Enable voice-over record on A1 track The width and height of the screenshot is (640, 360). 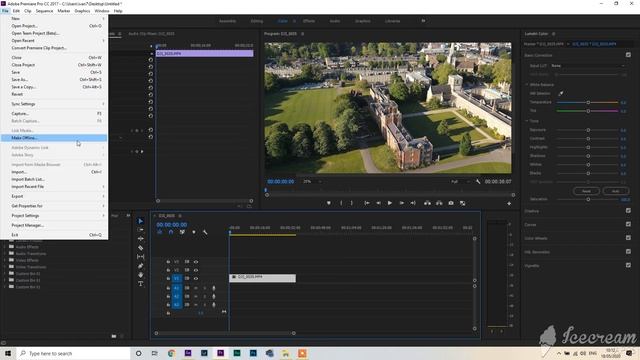point(213,288)
